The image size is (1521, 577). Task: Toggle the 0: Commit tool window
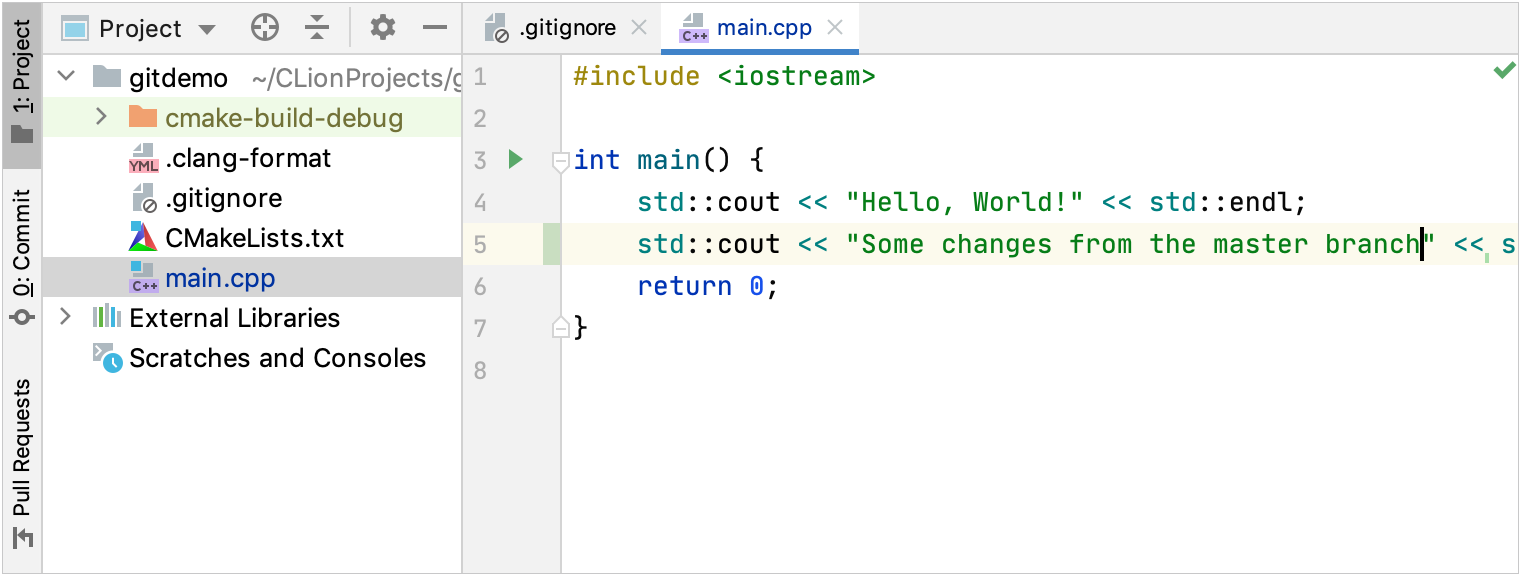pyautogui.click(x=22, y=255)
